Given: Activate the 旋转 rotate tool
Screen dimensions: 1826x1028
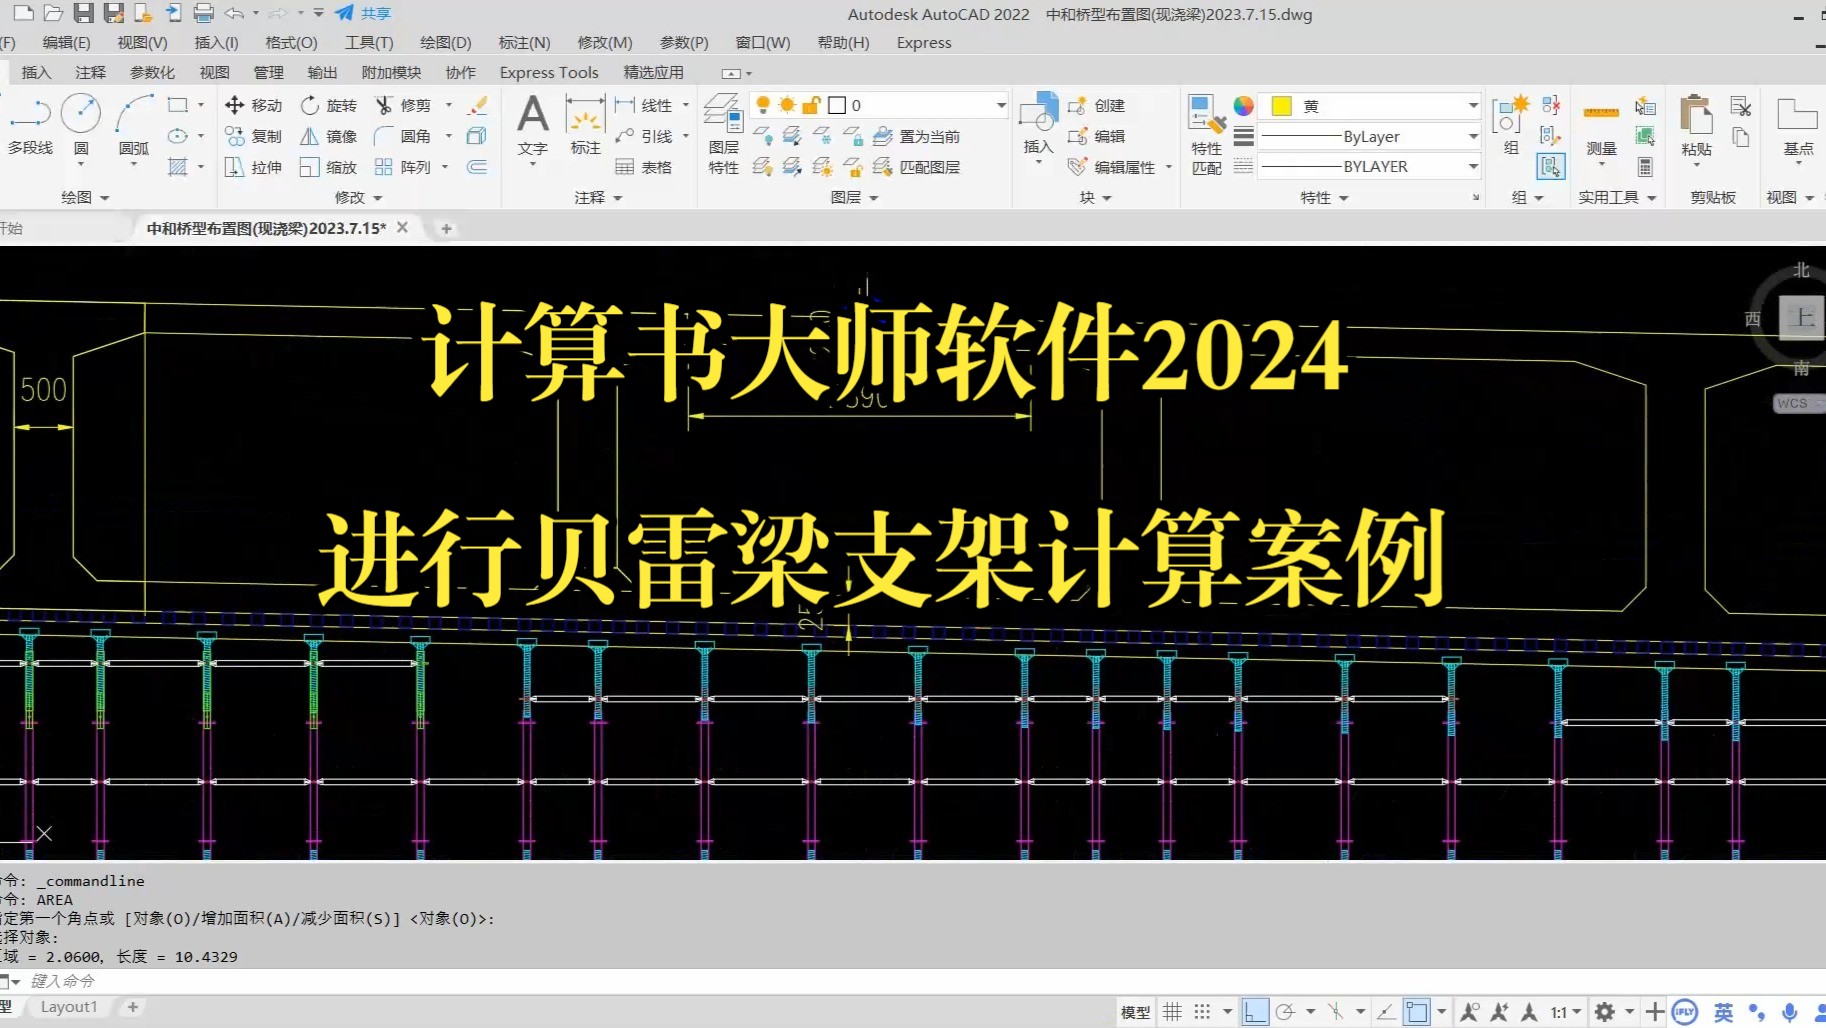Looking at the screenshot, I should [x=329, y=105].
